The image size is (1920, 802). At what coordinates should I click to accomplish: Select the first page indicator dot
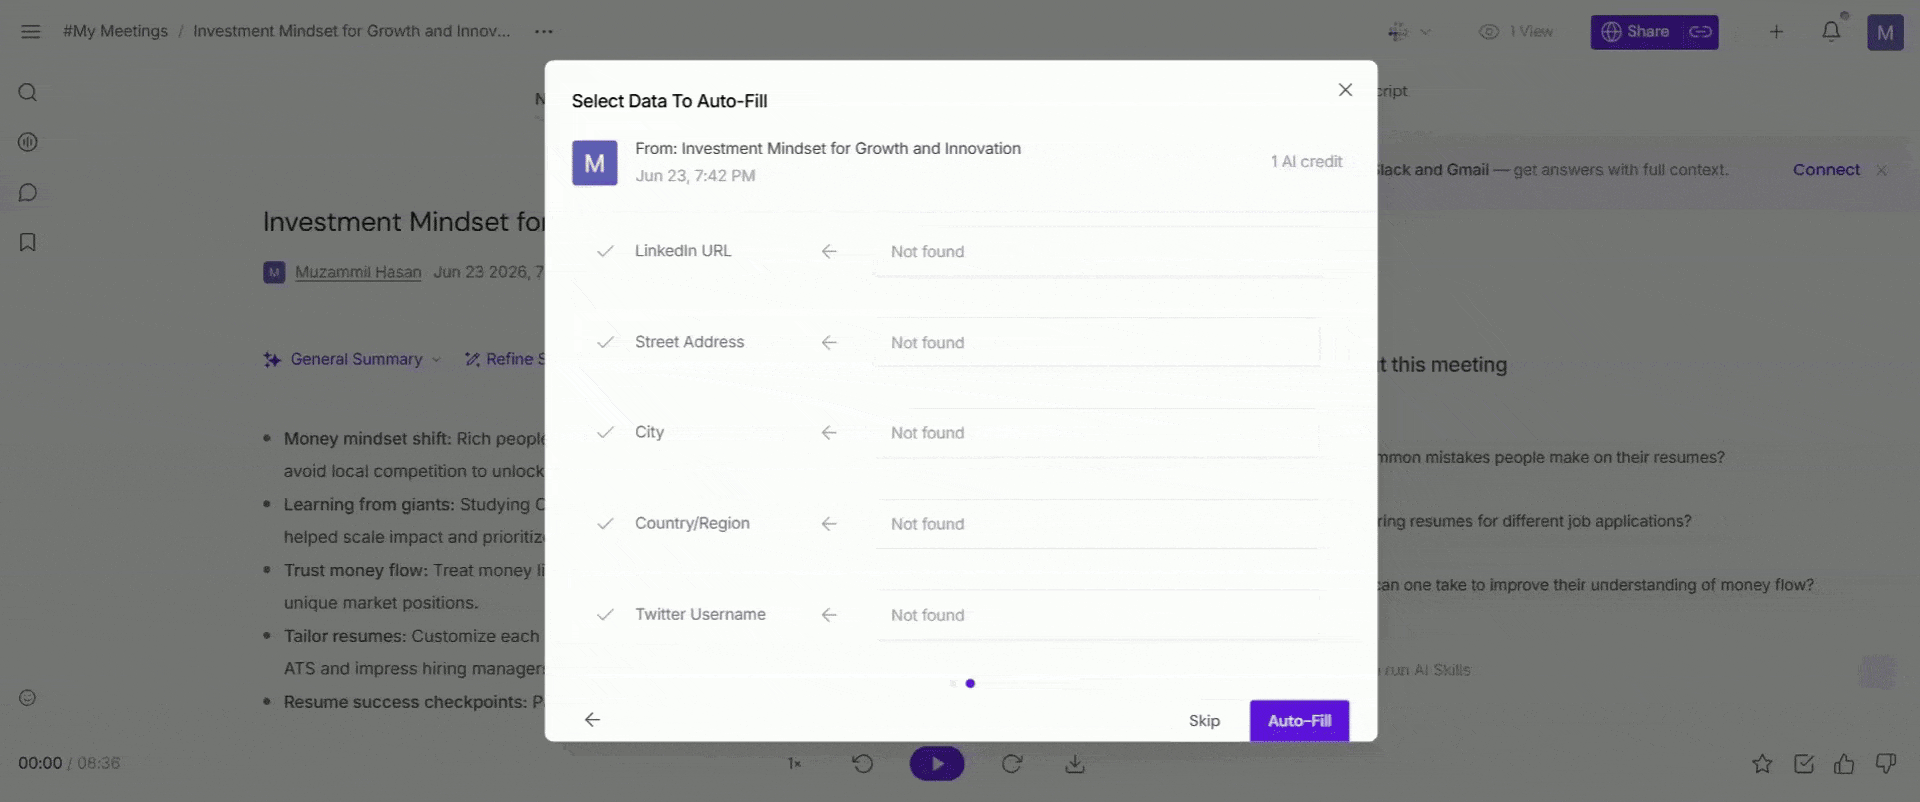(x=953, y=684)
